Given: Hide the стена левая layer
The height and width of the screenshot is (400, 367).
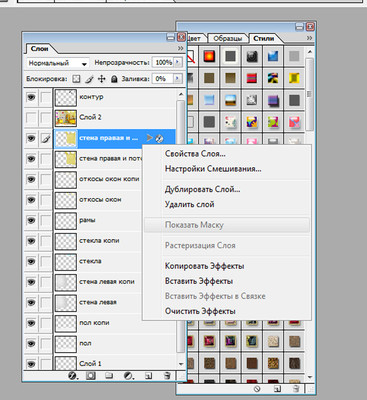Looking at the screenshot, I should coord(31,302).
